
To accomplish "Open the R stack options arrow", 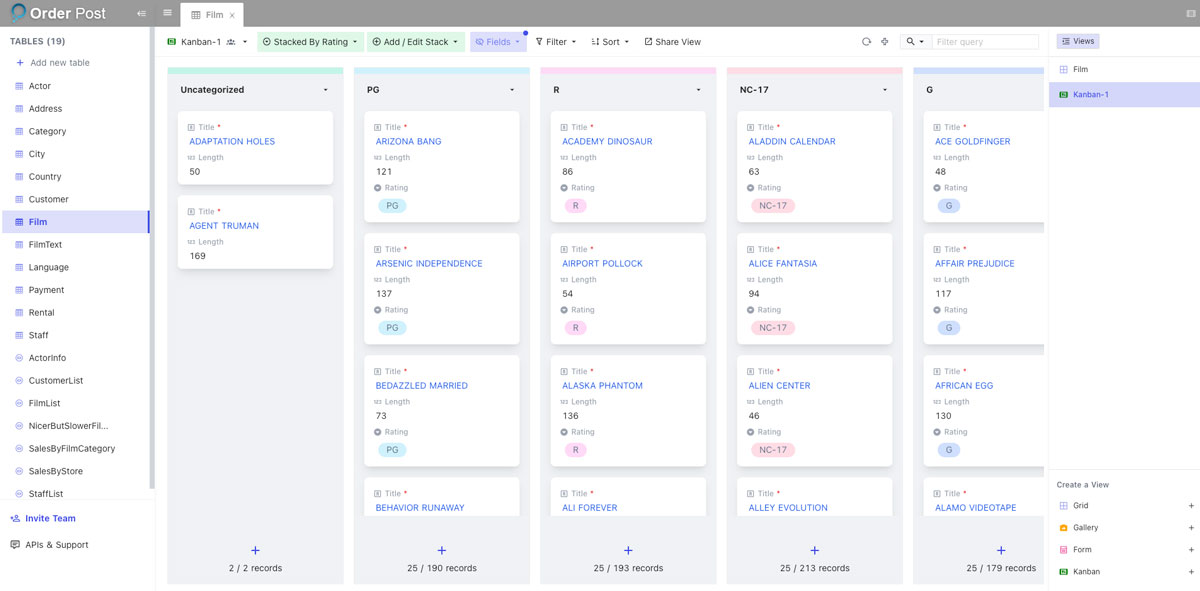I will click(x=699, y=90).
